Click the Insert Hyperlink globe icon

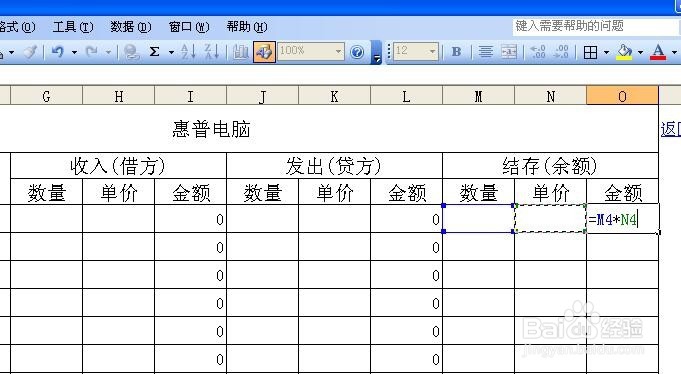point(131,52)
